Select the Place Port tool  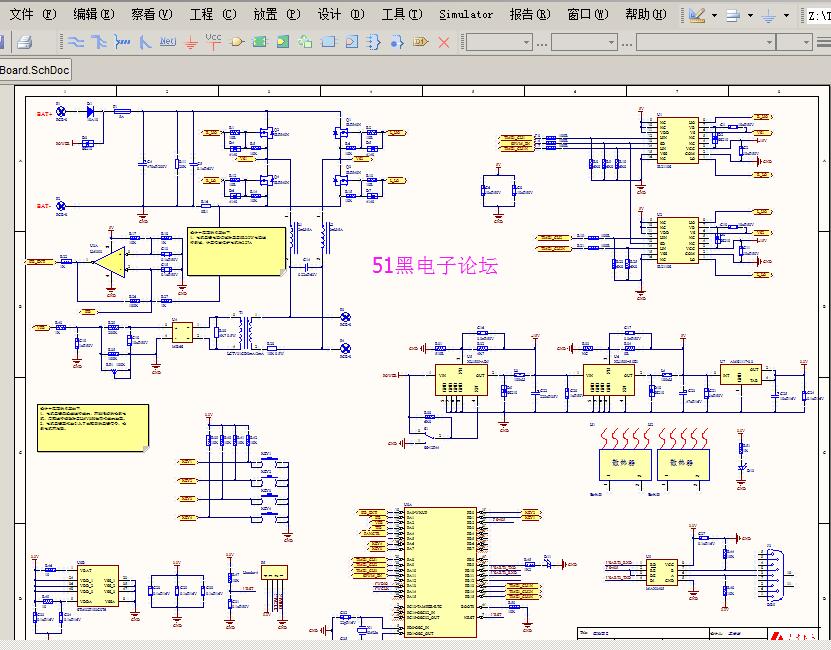(x=420, y=41)
